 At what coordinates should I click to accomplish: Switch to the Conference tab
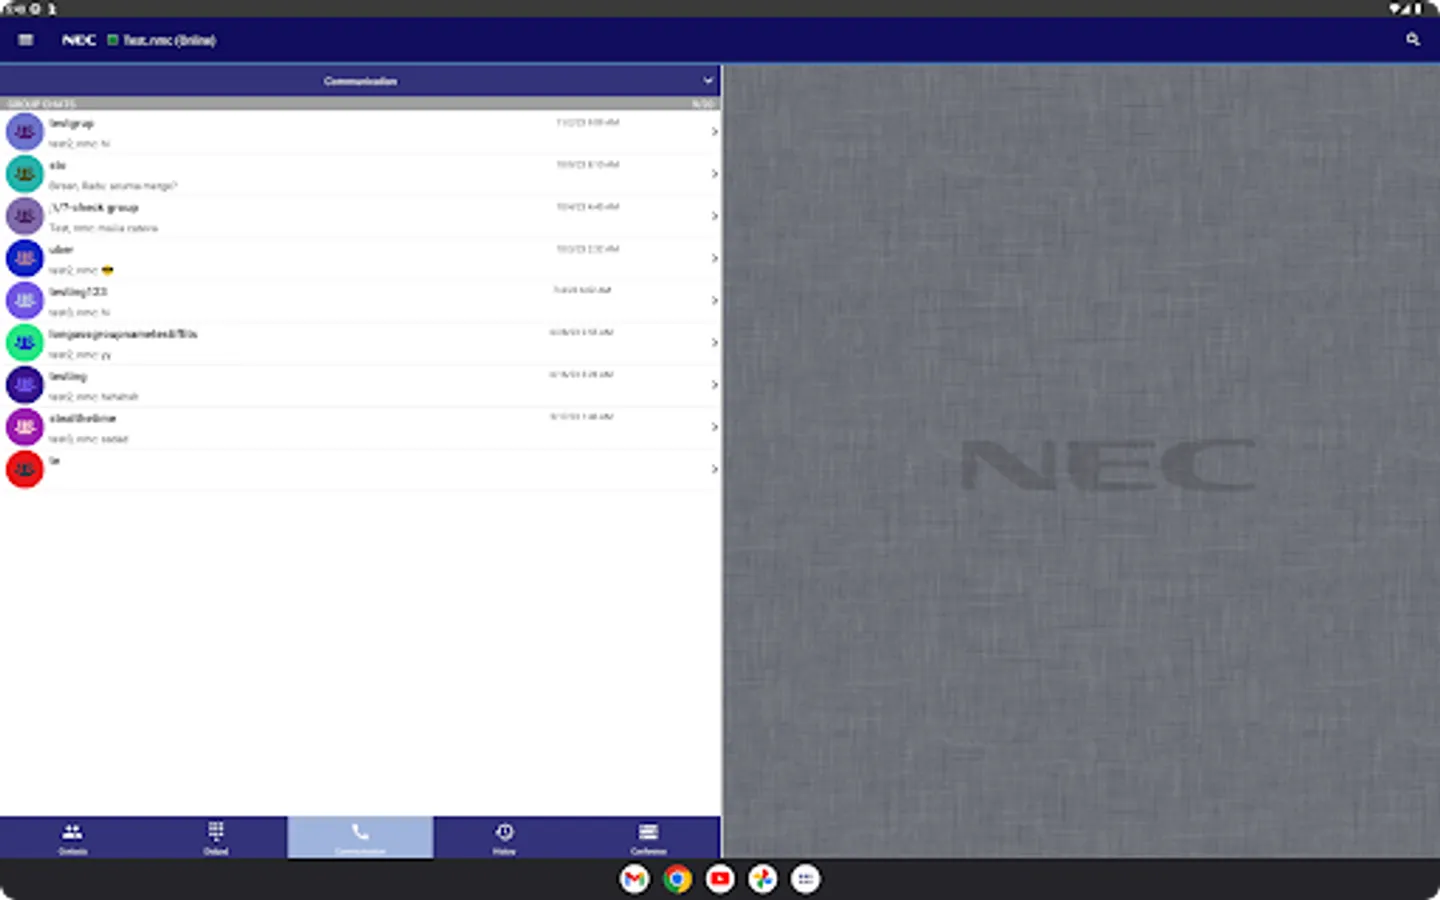(x=648, y=837)
